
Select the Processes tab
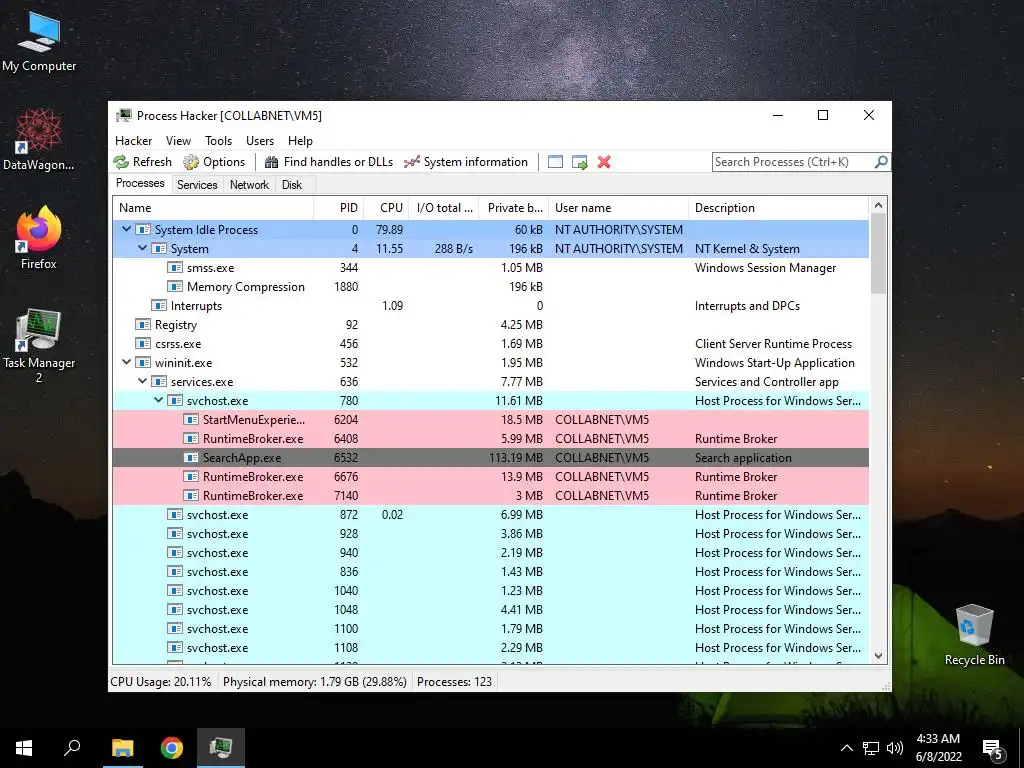tap(140, 183)
